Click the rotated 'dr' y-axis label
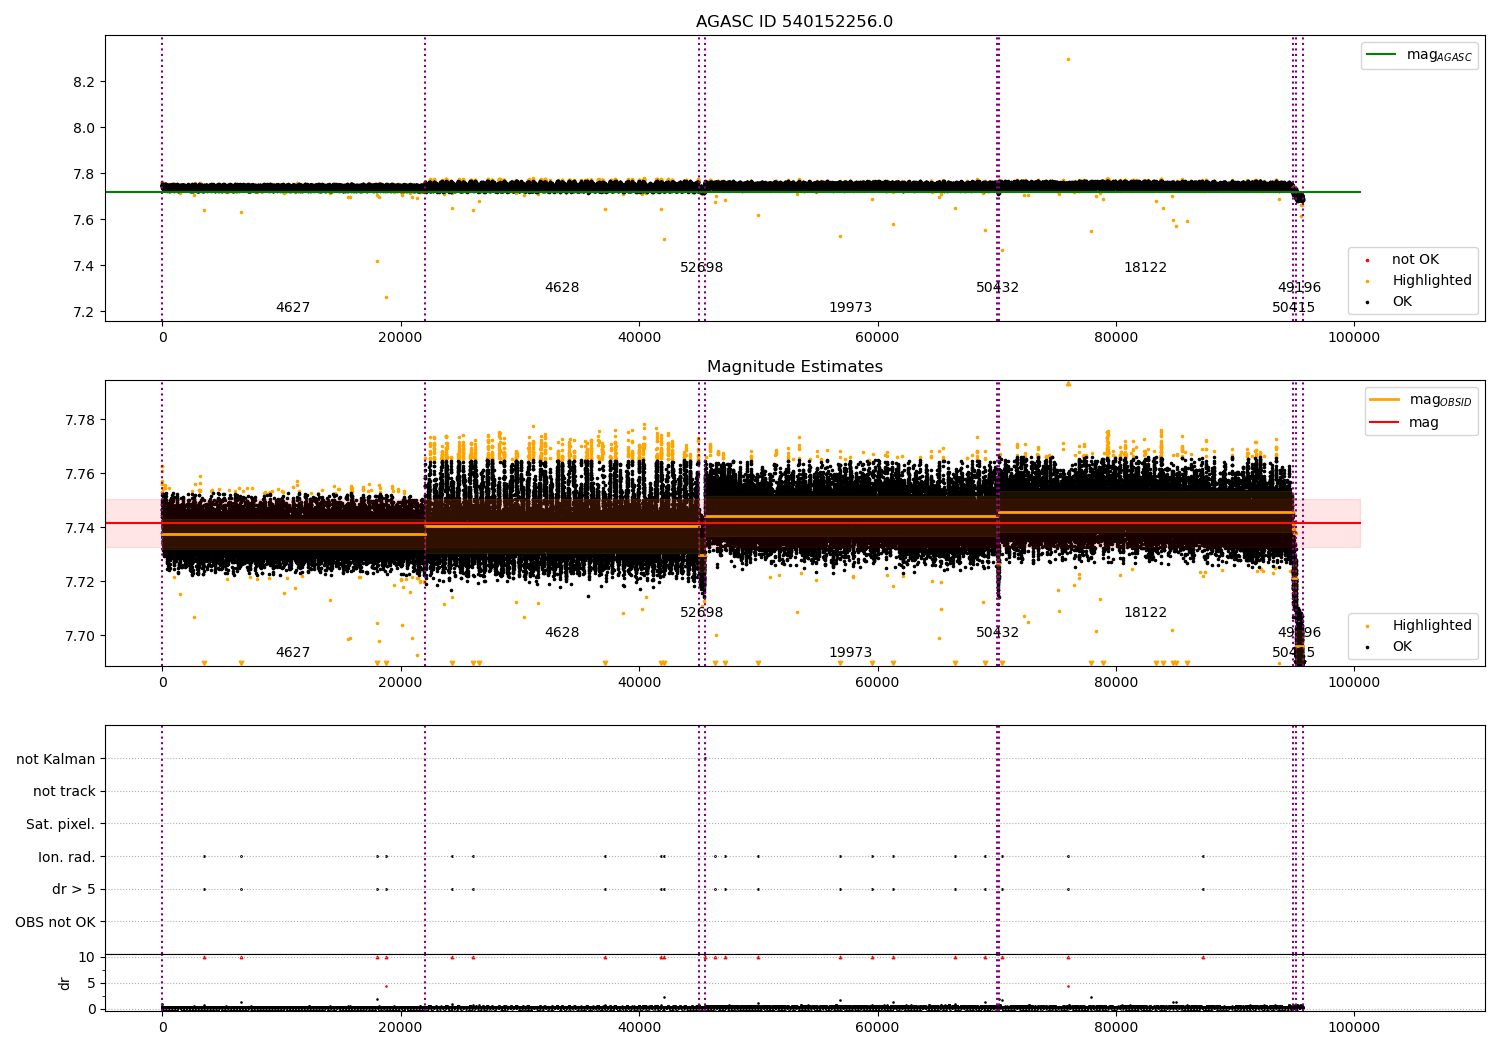This screenshot has height=1050, width=1500. [x=65, y=983]
